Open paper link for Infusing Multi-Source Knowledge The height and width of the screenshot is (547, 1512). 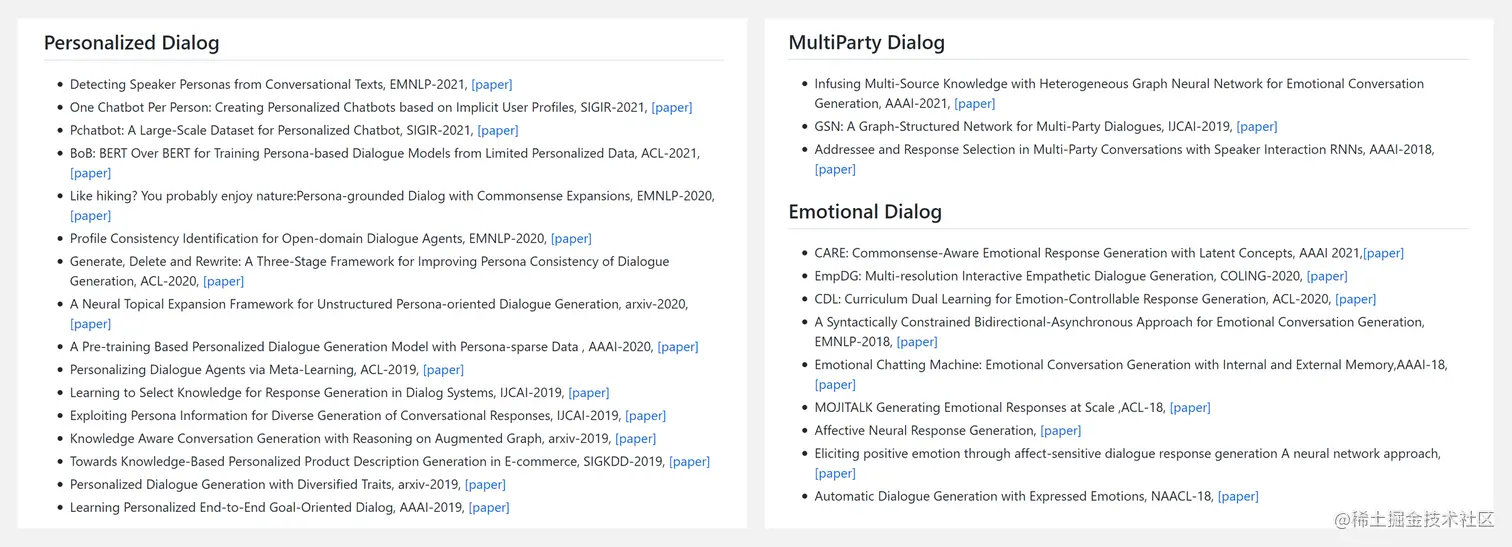(x=975, y=104)
